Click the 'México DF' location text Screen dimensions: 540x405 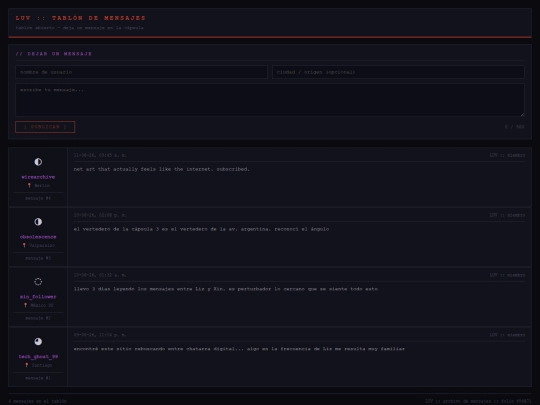pyautogui.click(x=42, y=305)
